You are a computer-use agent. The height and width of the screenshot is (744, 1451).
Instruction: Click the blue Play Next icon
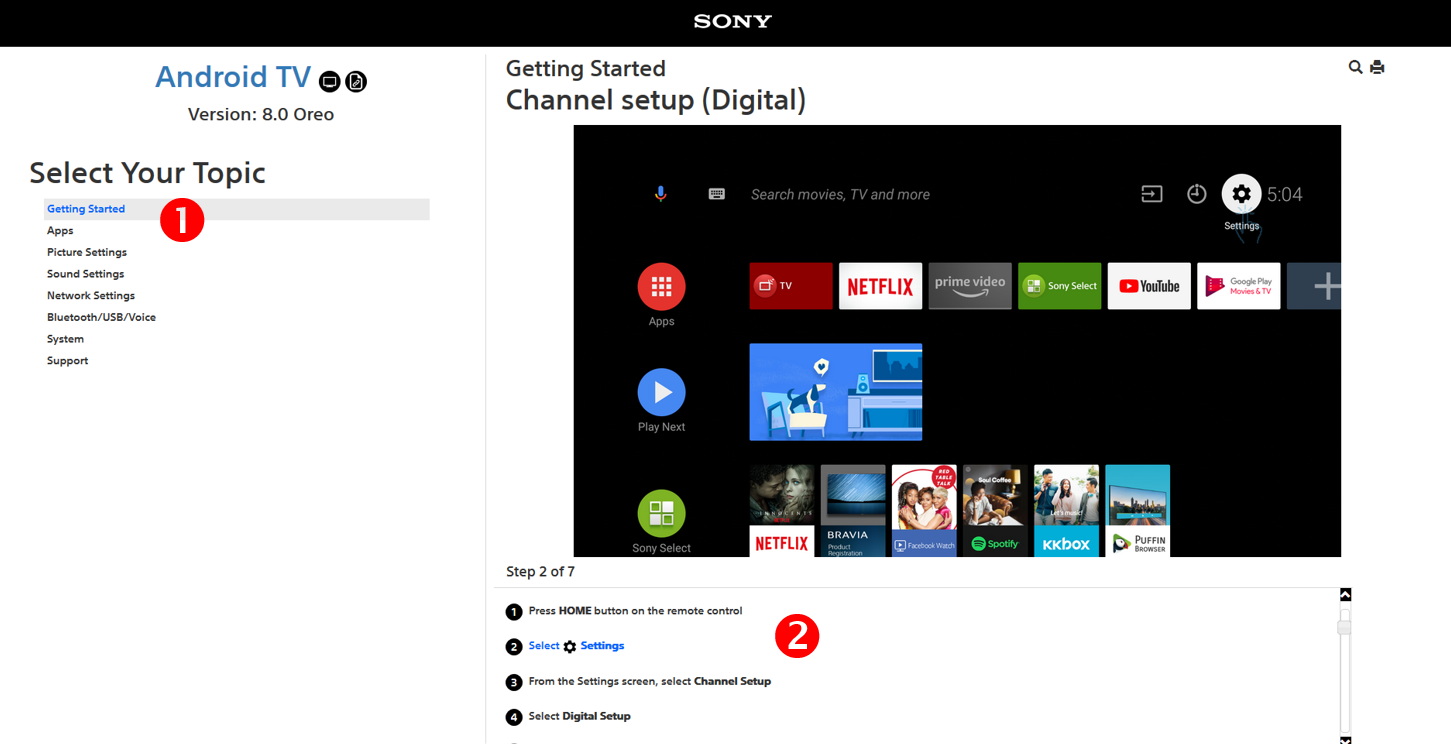pyautogui.click(x=661, y=393)
